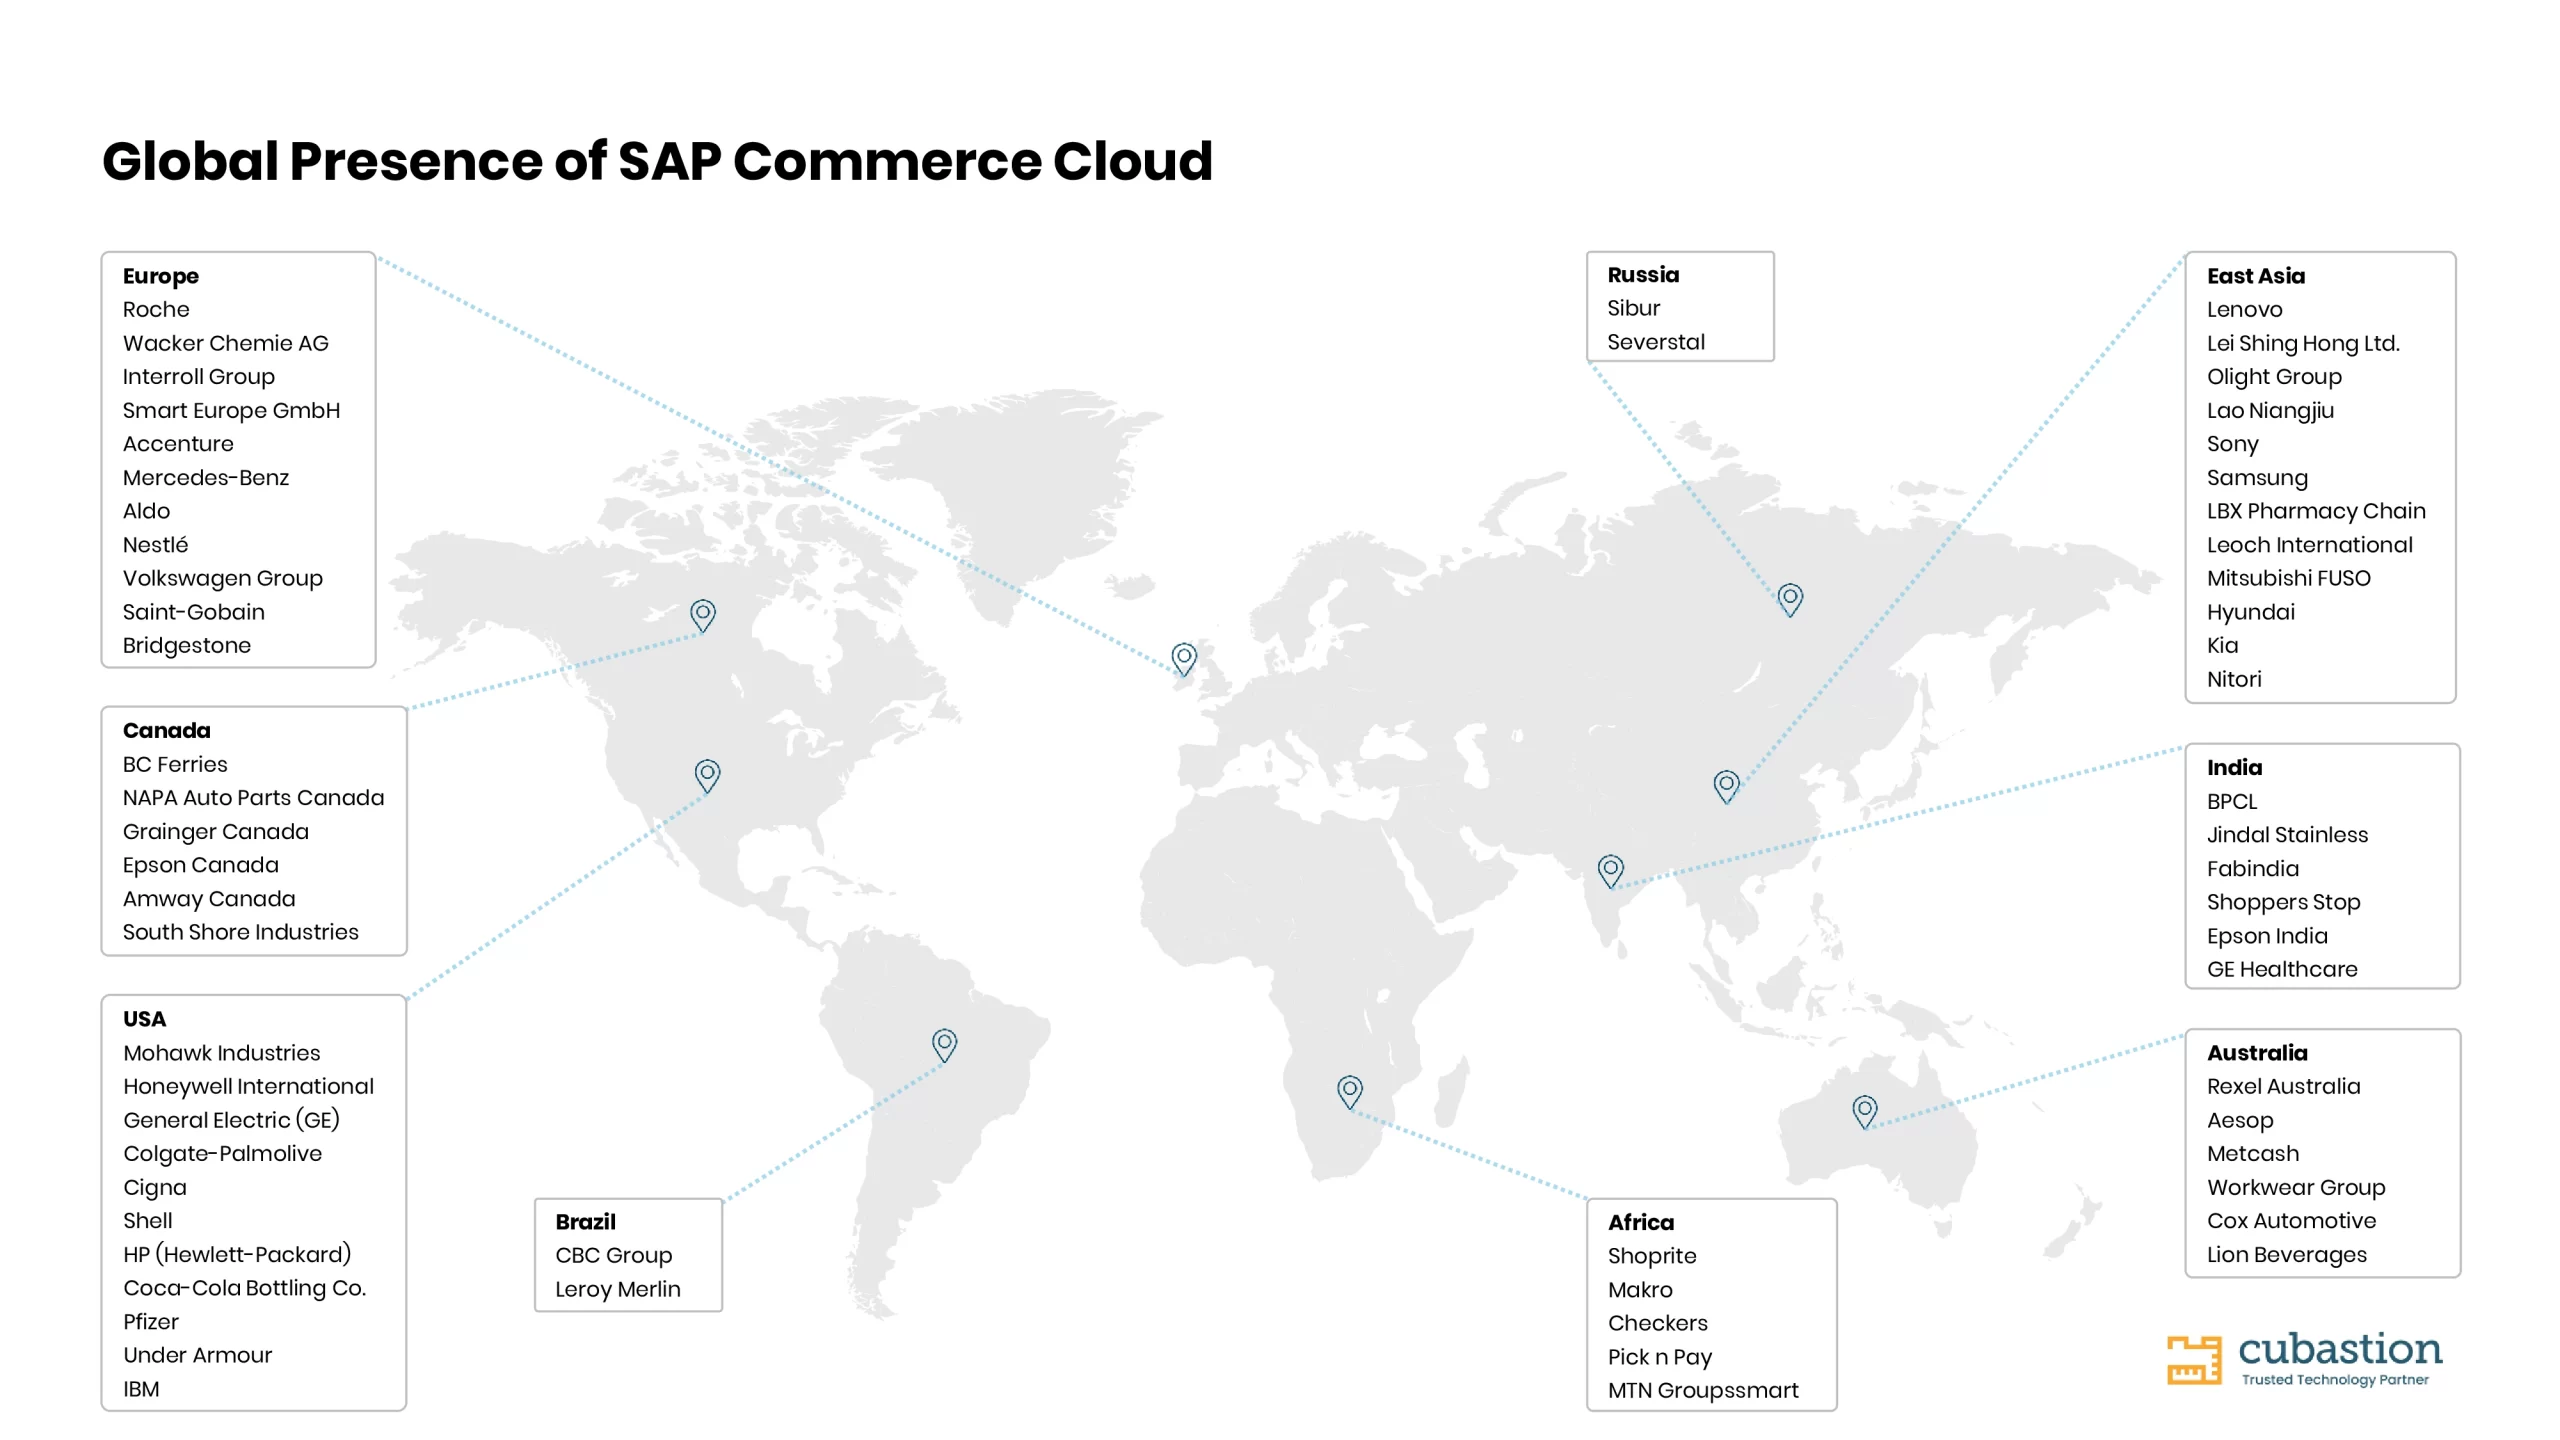Select Sibur
This screenshot has width=2560, height=1440.
tap(1634, 308)
